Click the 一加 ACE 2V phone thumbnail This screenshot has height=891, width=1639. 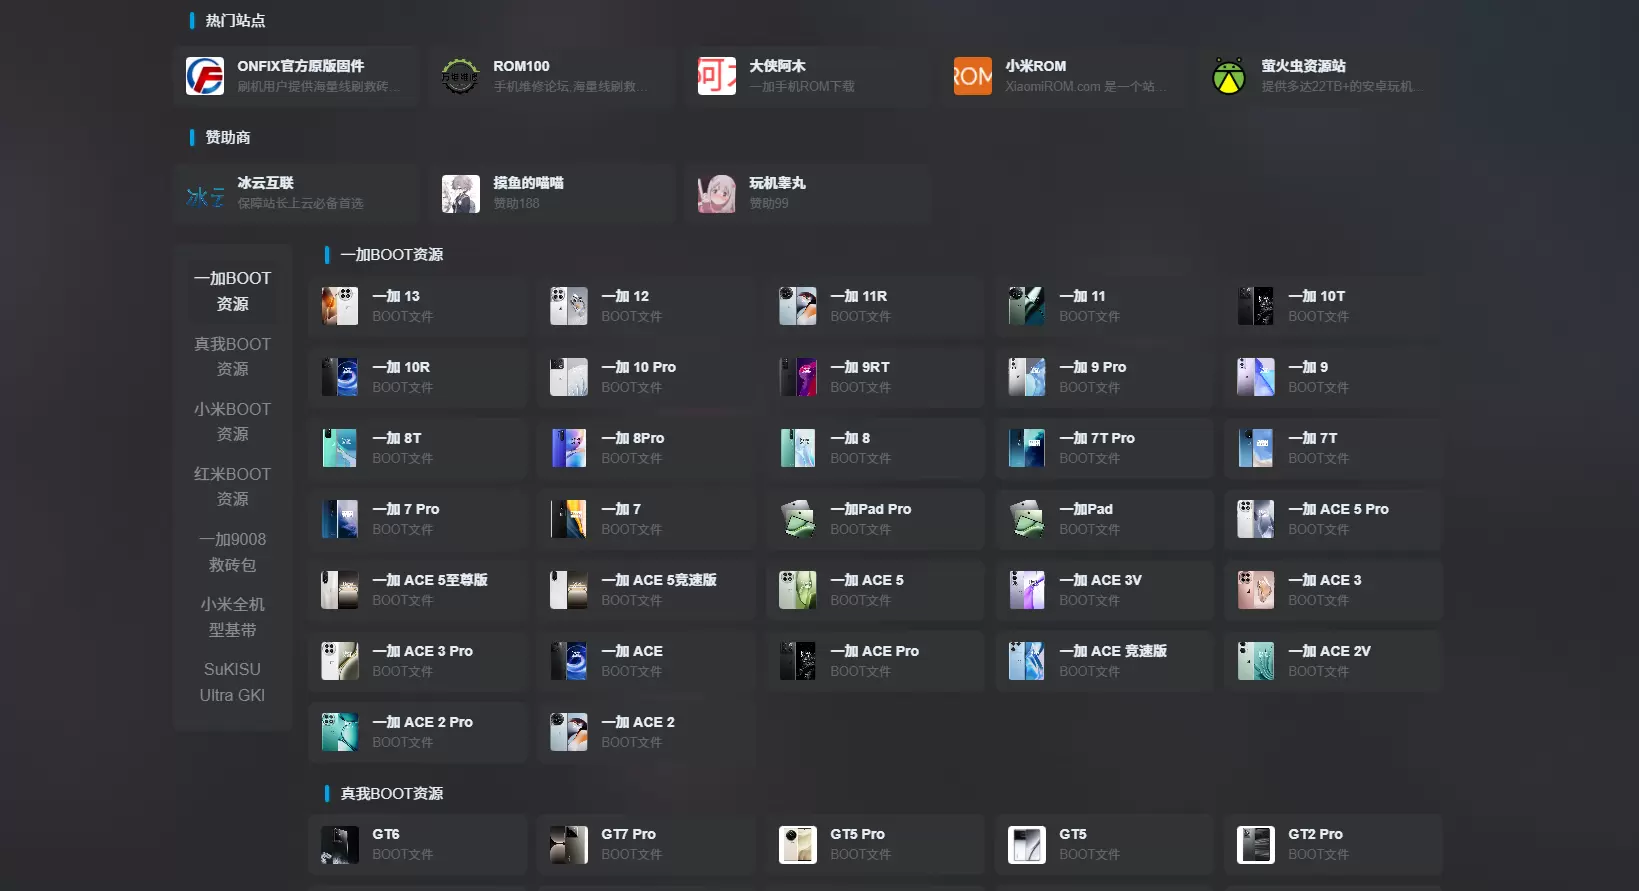[x=1255, y=661]
